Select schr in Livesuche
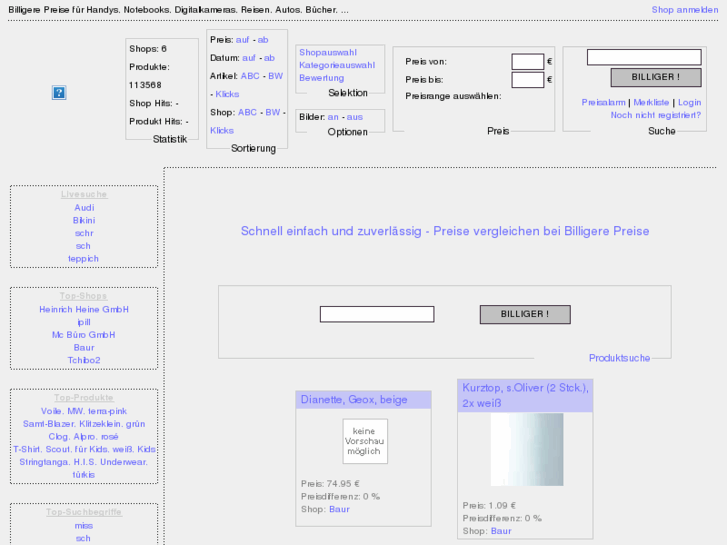Screen dimensions: 727x545 (84, 233)
